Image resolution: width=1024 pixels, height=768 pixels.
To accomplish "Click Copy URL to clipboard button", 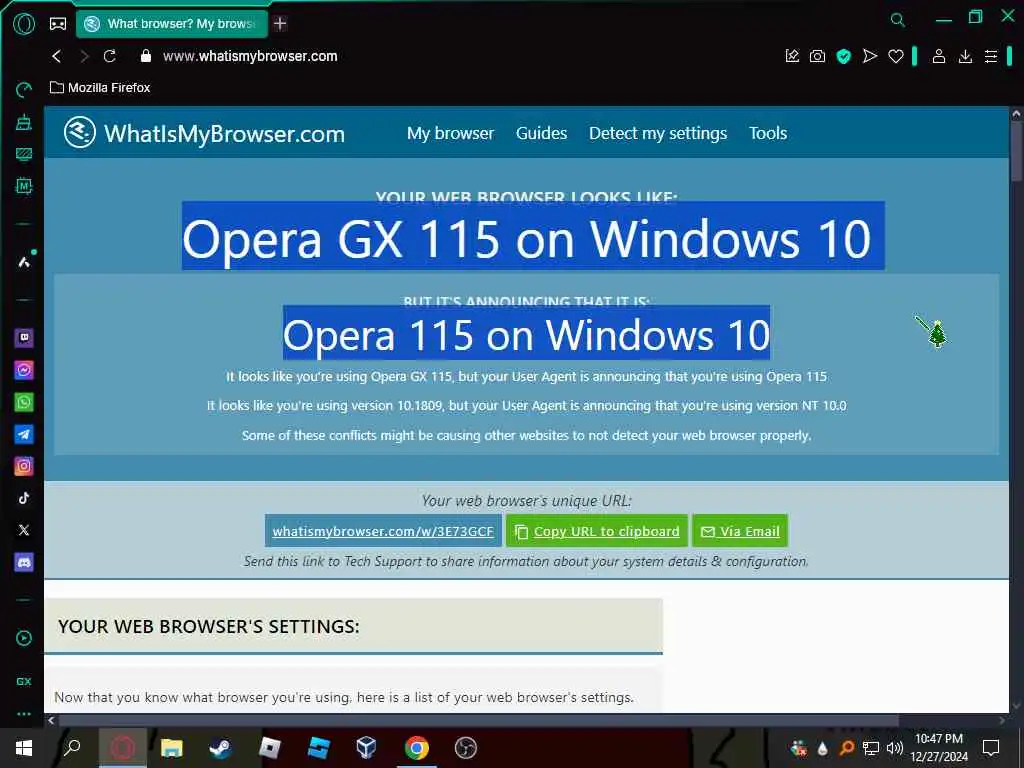I will [x=597, y=531].
